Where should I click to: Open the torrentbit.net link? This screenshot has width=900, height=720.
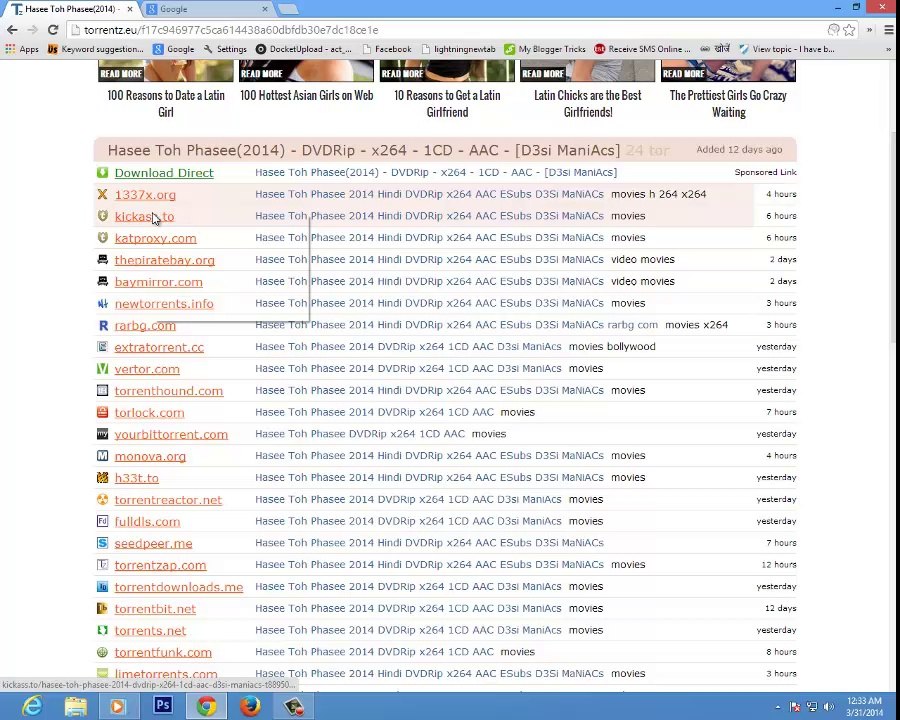point(155,609)
